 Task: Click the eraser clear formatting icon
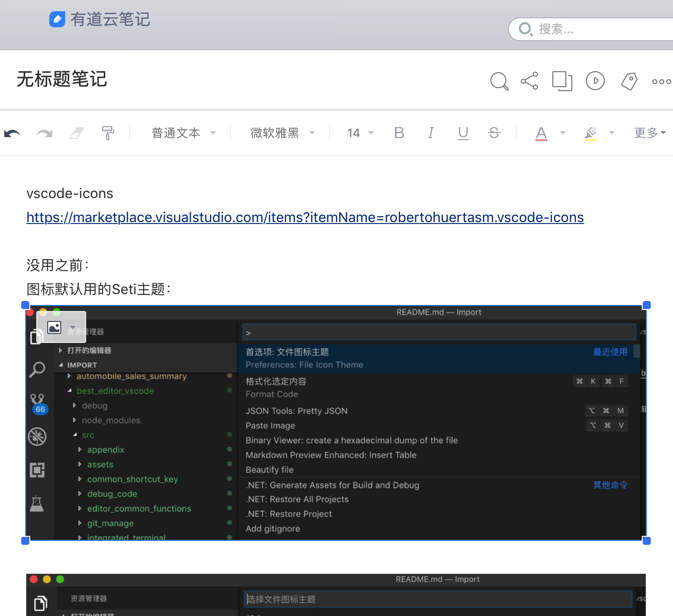(76, 134)
